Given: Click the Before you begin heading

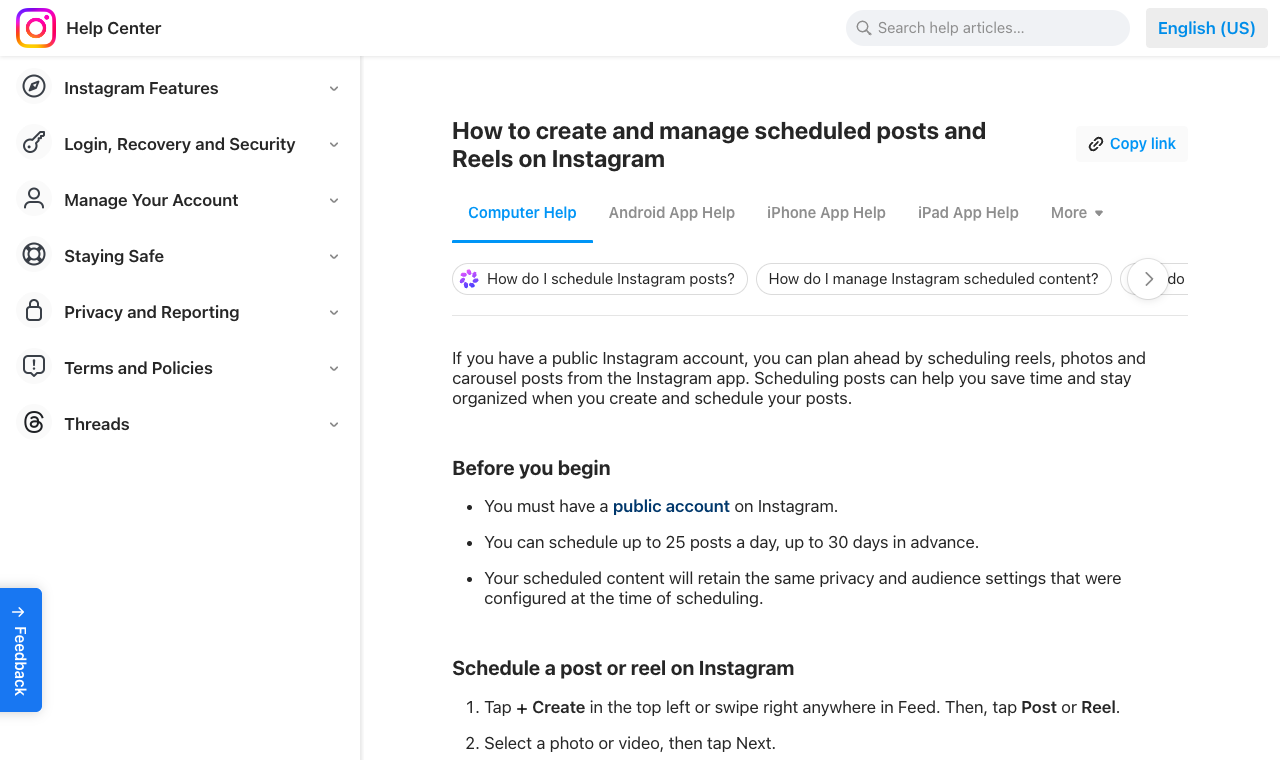Looking at the screenshot, I should click(x=531, y=468).
